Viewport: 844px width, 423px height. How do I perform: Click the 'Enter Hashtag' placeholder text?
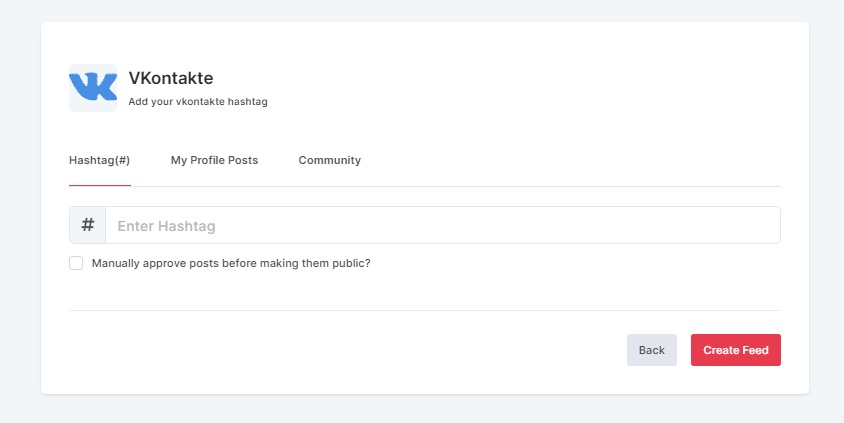pos(166,226)
